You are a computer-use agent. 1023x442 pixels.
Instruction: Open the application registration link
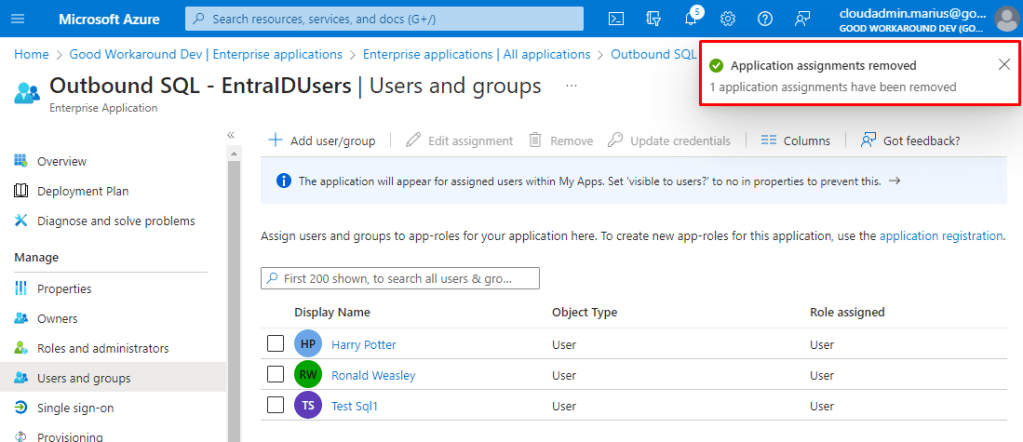940,236
